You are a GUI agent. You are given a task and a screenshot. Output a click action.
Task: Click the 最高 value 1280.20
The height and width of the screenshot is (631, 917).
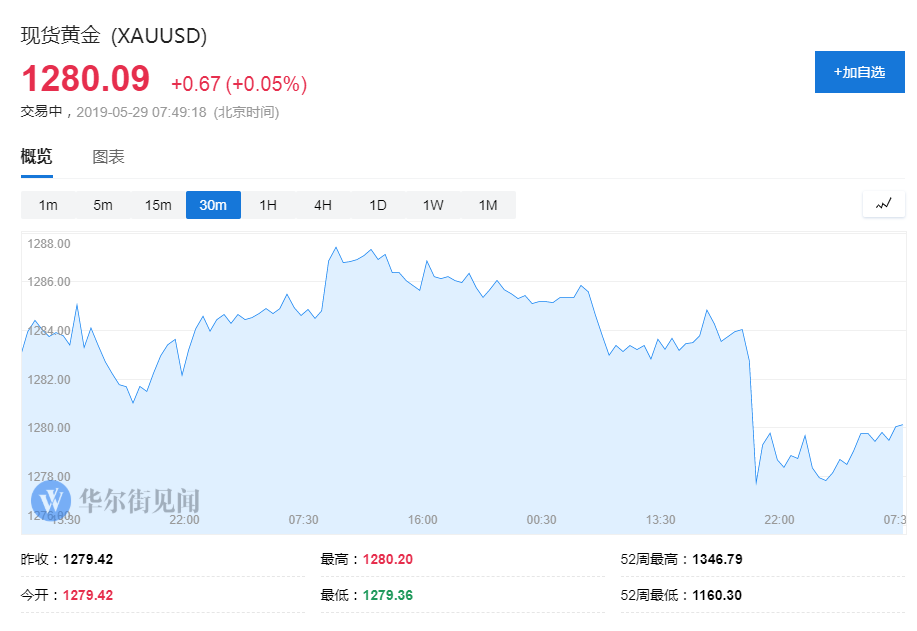click(x=387, y=559)
